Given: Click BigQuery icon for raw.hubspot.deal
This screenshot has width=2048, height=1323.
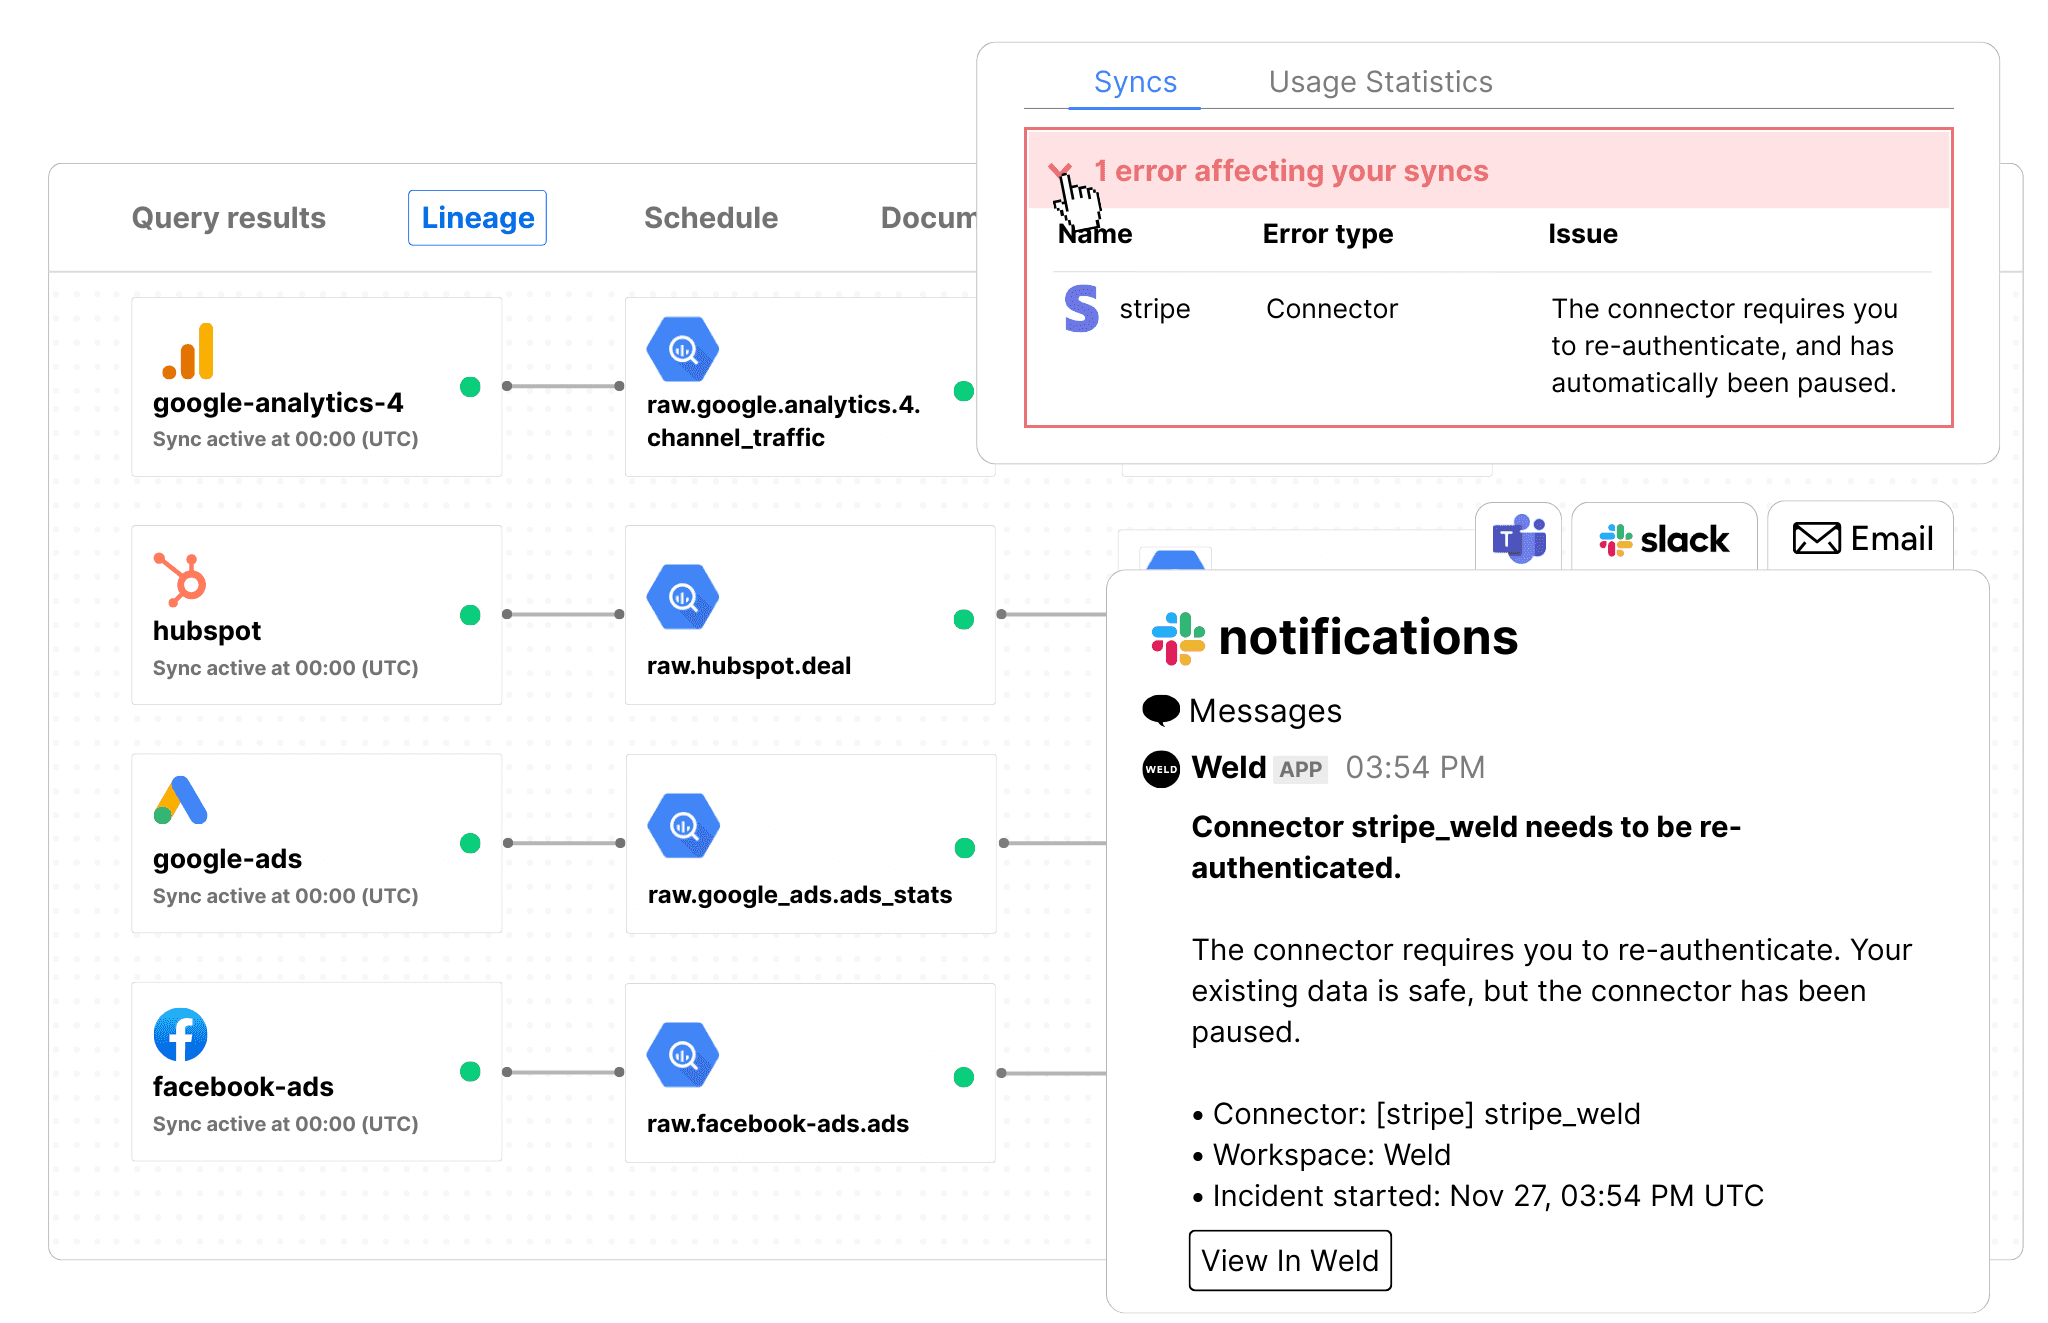Looking at the screenshot, I should click(683, 598).
